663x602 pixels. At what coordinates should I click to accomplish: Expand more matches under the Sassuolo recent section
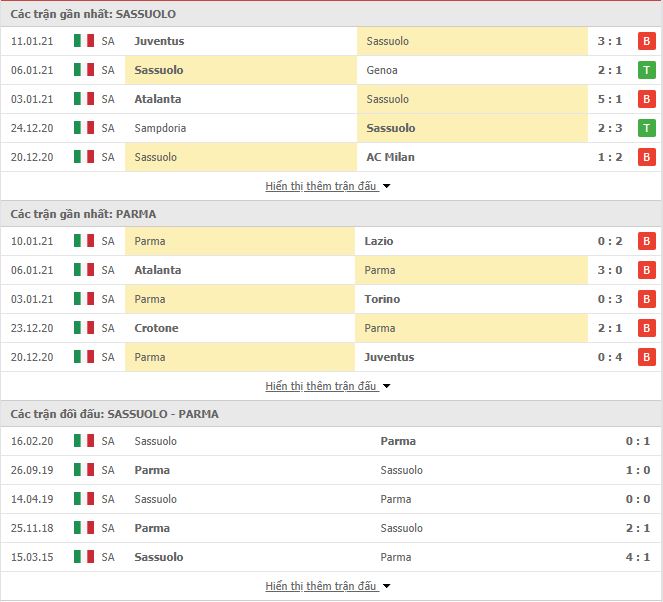327,186
